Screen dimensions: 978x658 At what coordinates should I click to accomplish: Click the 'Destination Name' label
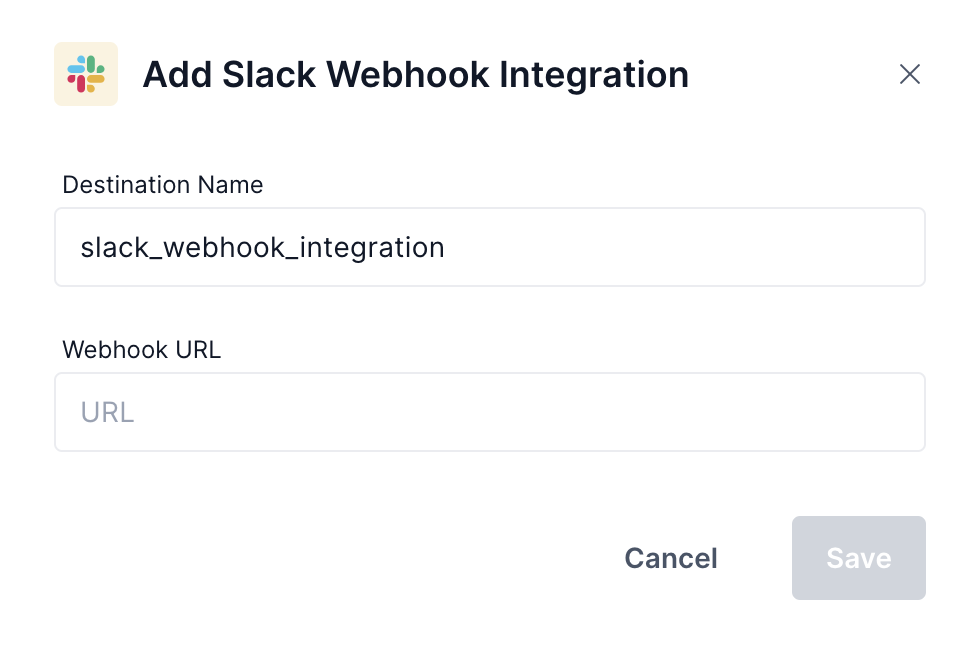tap(163, 185)
